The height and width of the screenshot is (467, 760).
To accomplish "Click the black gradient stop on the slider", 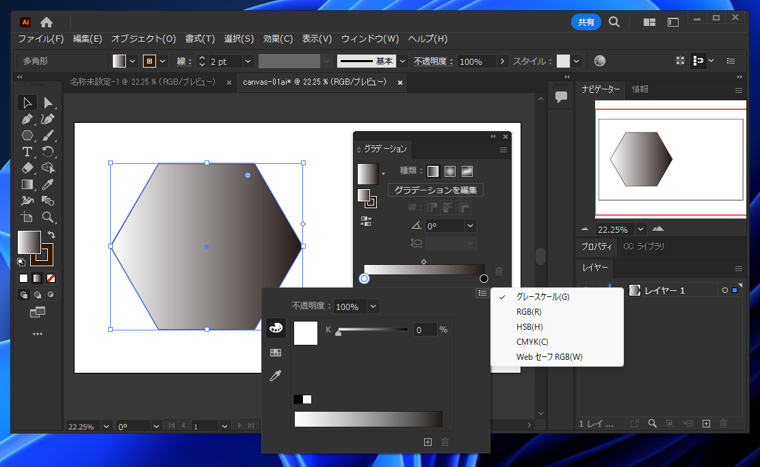I will point(484,279).
